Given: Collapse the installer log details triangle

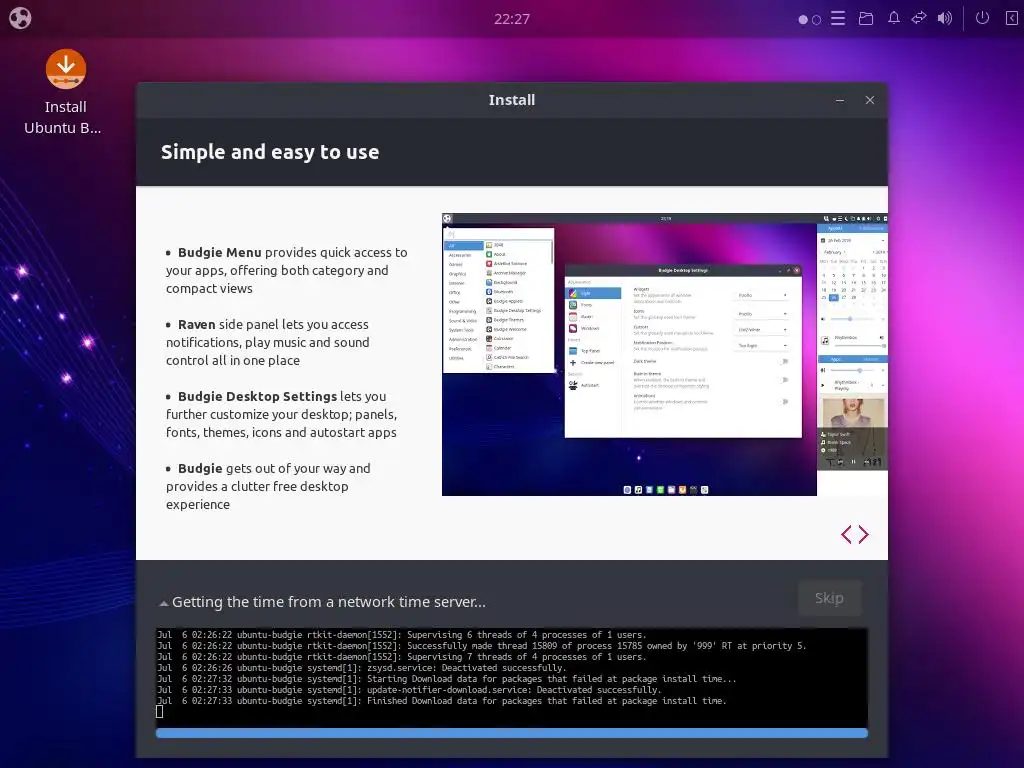Looking at the screenshot, I should [163, 603].
